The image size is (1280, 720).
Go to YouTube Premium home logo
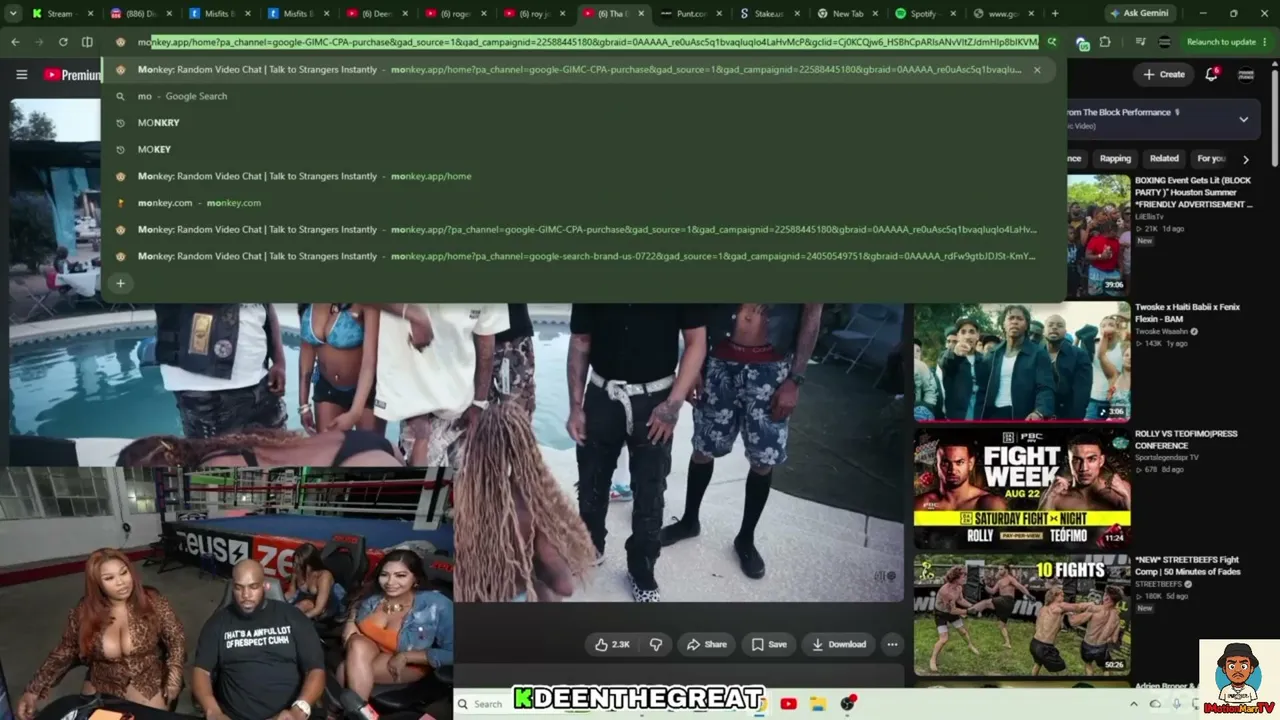click(x=72, y=75)
